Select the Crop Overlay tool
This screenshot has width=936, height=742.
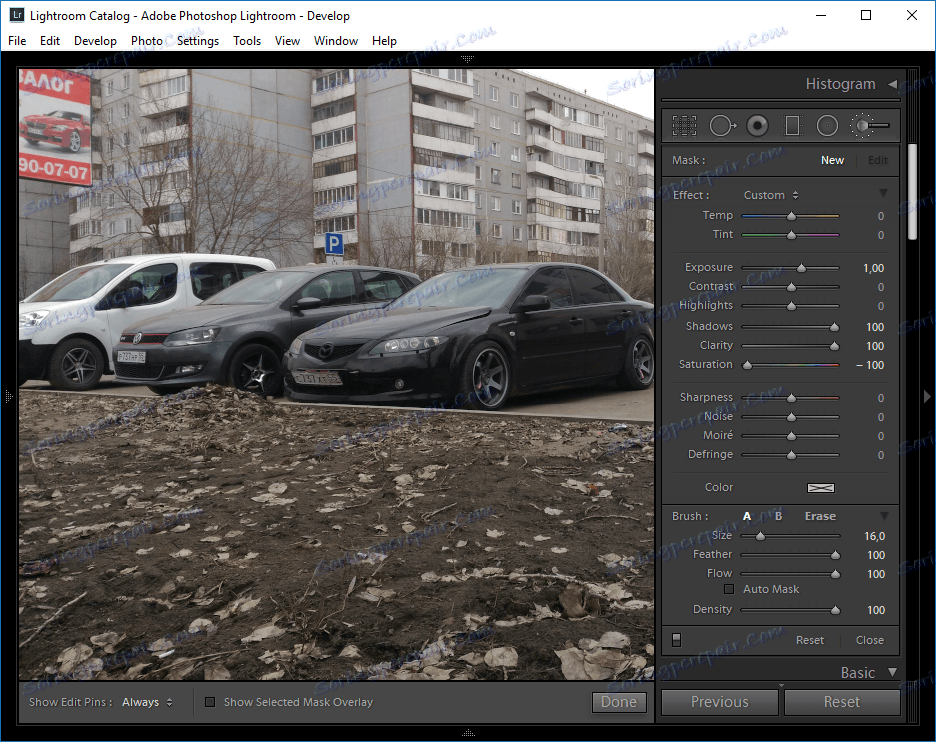tap(684, 125)
